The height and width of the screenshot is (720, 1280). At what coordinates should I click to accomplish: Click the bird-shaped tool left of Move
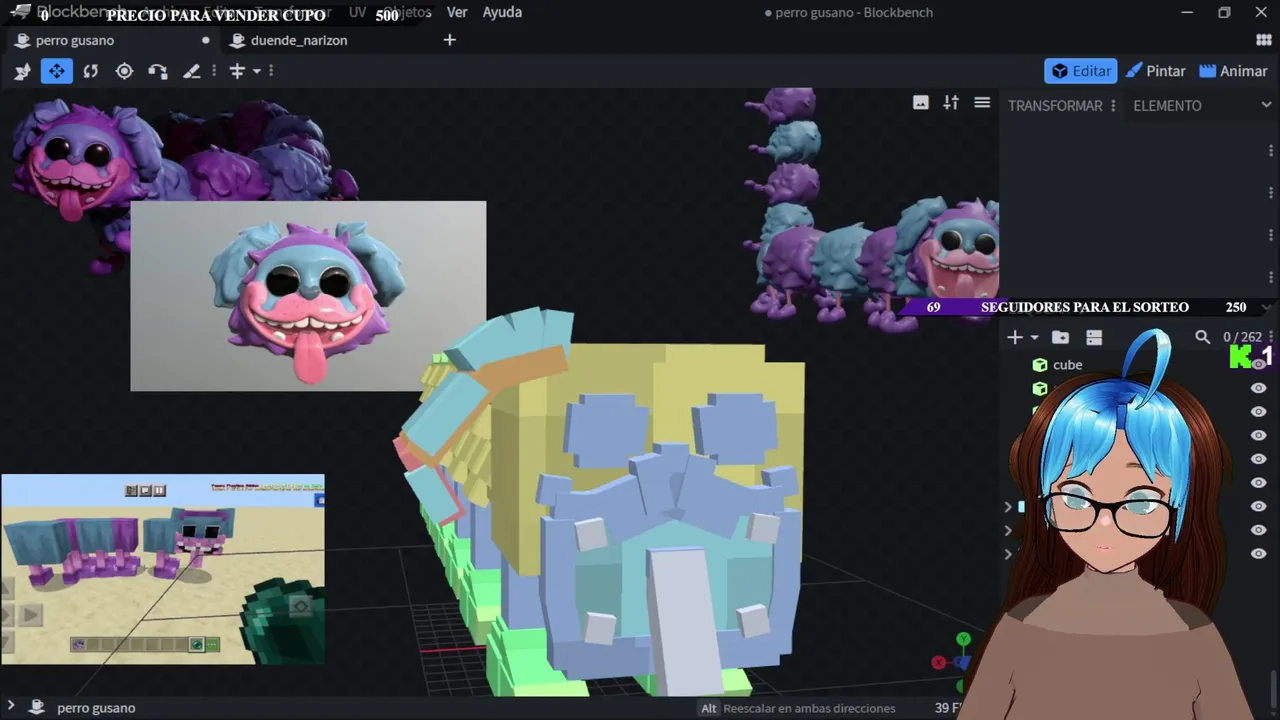point(23,71)
